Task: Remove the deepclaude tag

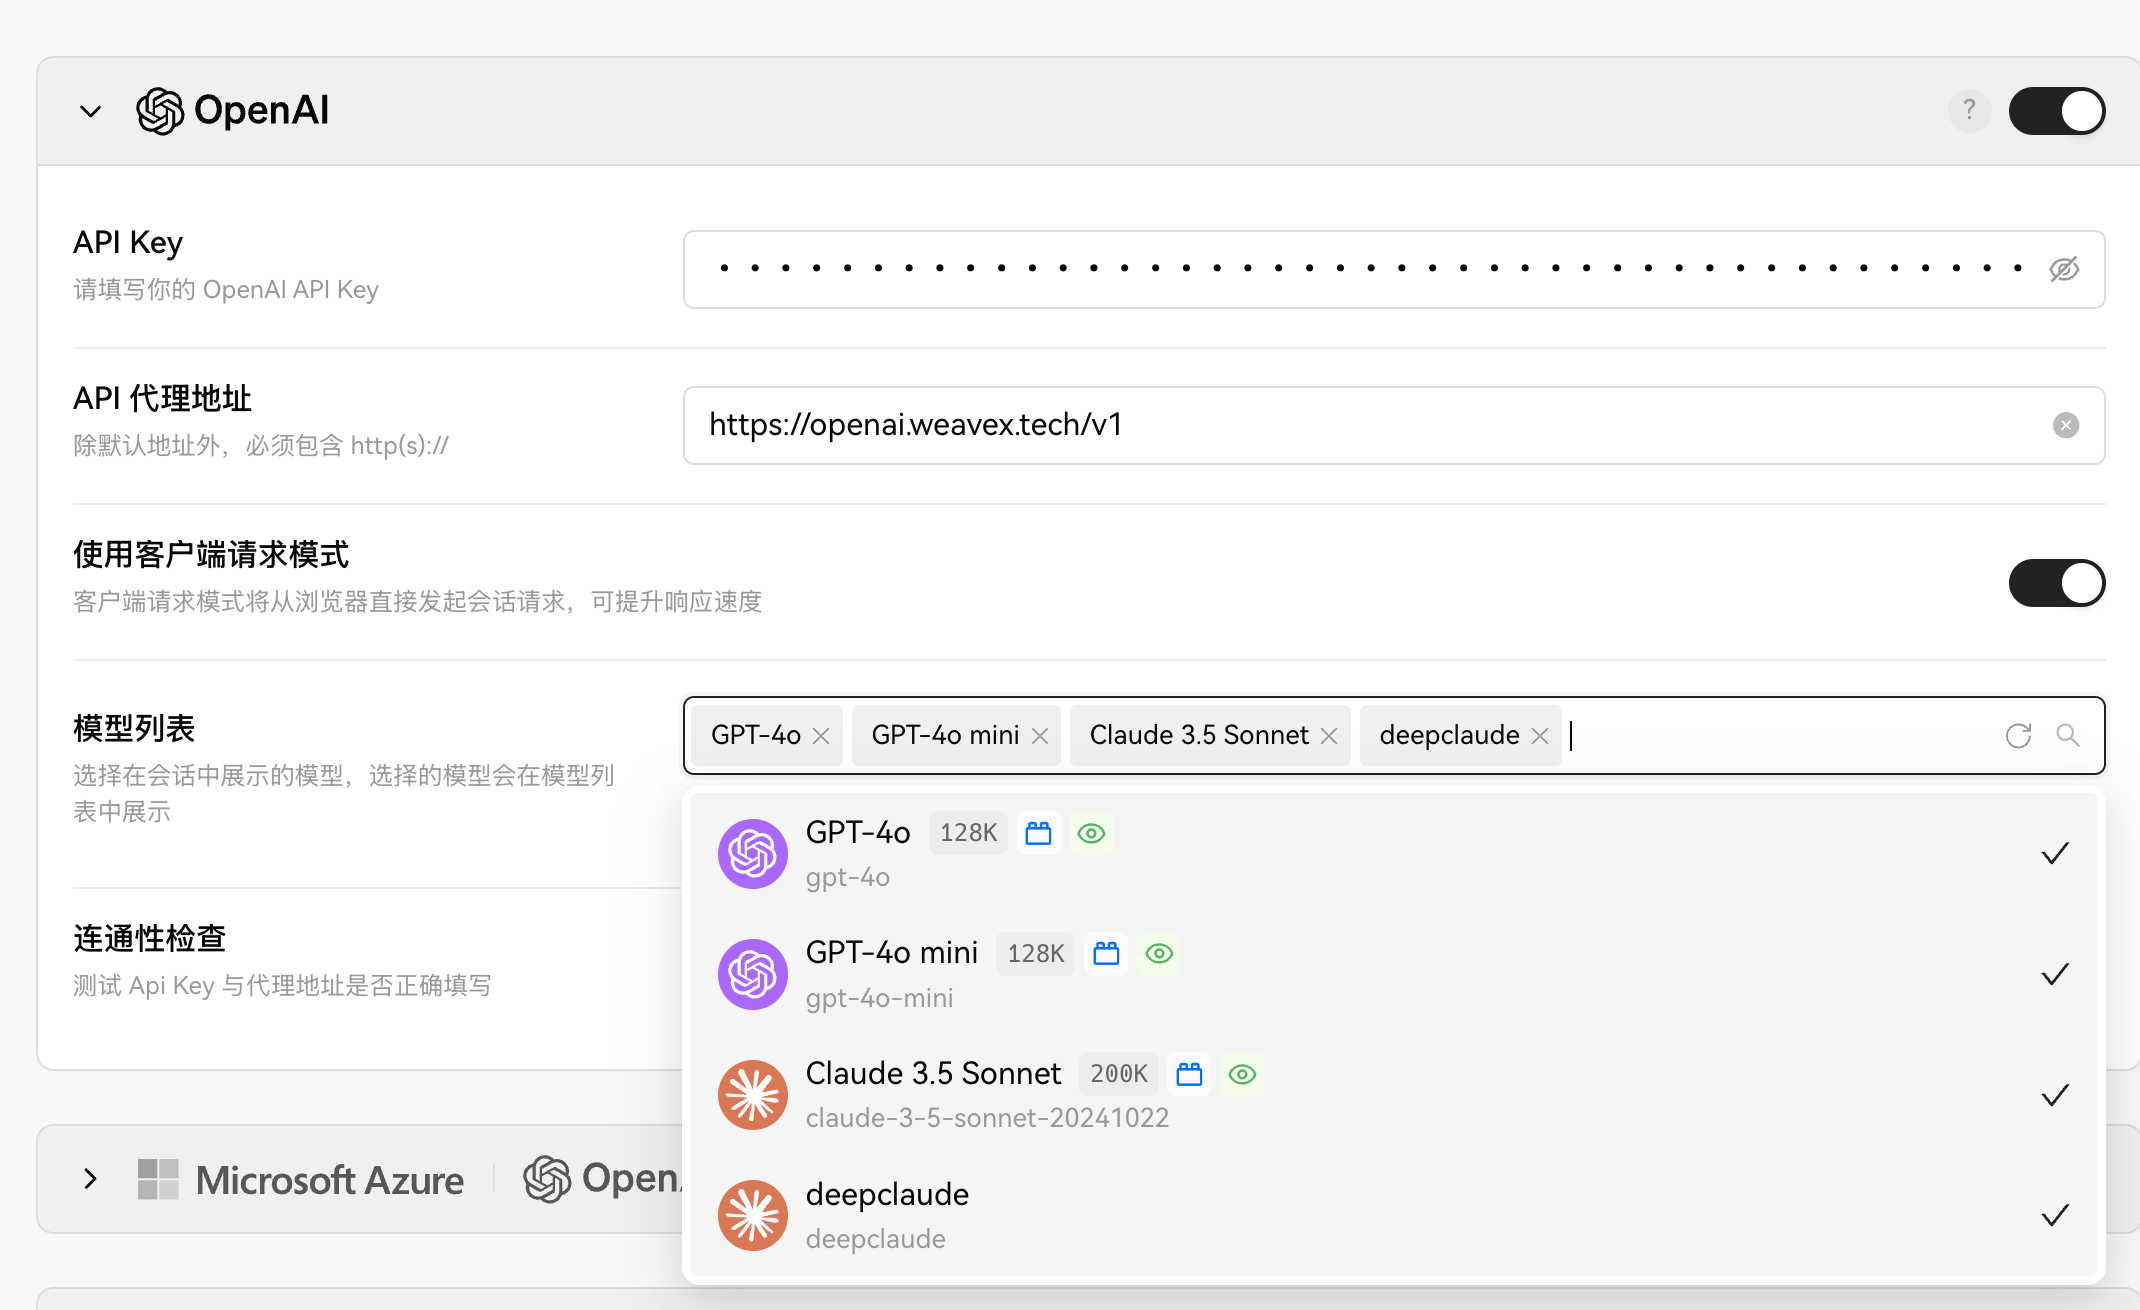Action: [1540, 736]
